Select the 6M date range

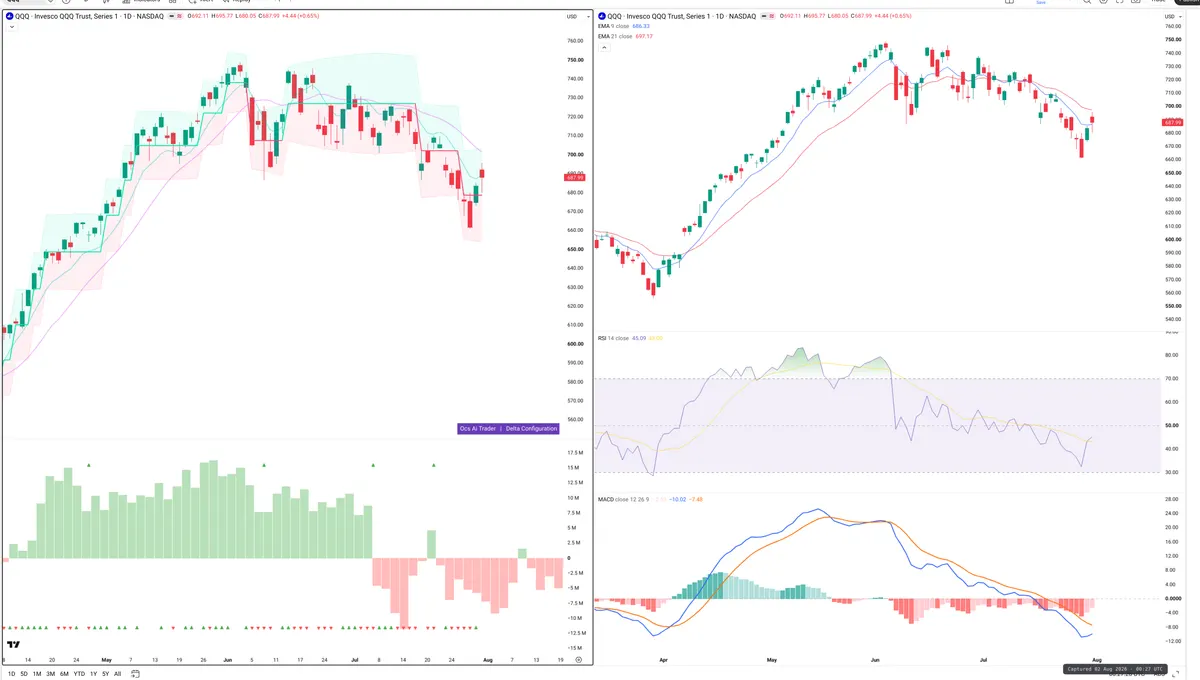64,674
